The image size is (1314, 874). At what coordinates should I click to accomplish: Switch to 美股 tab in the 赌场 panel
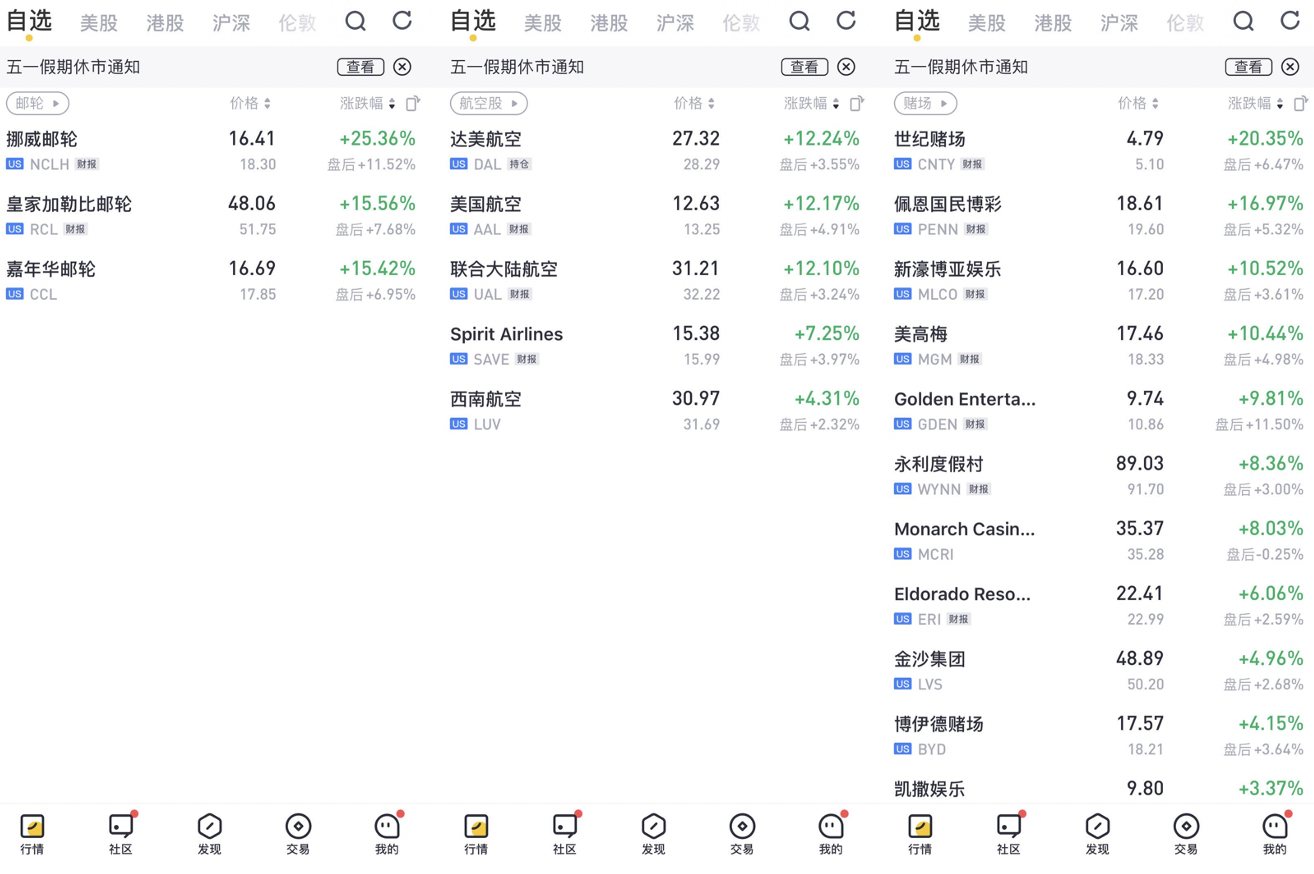tap(987, 23)
